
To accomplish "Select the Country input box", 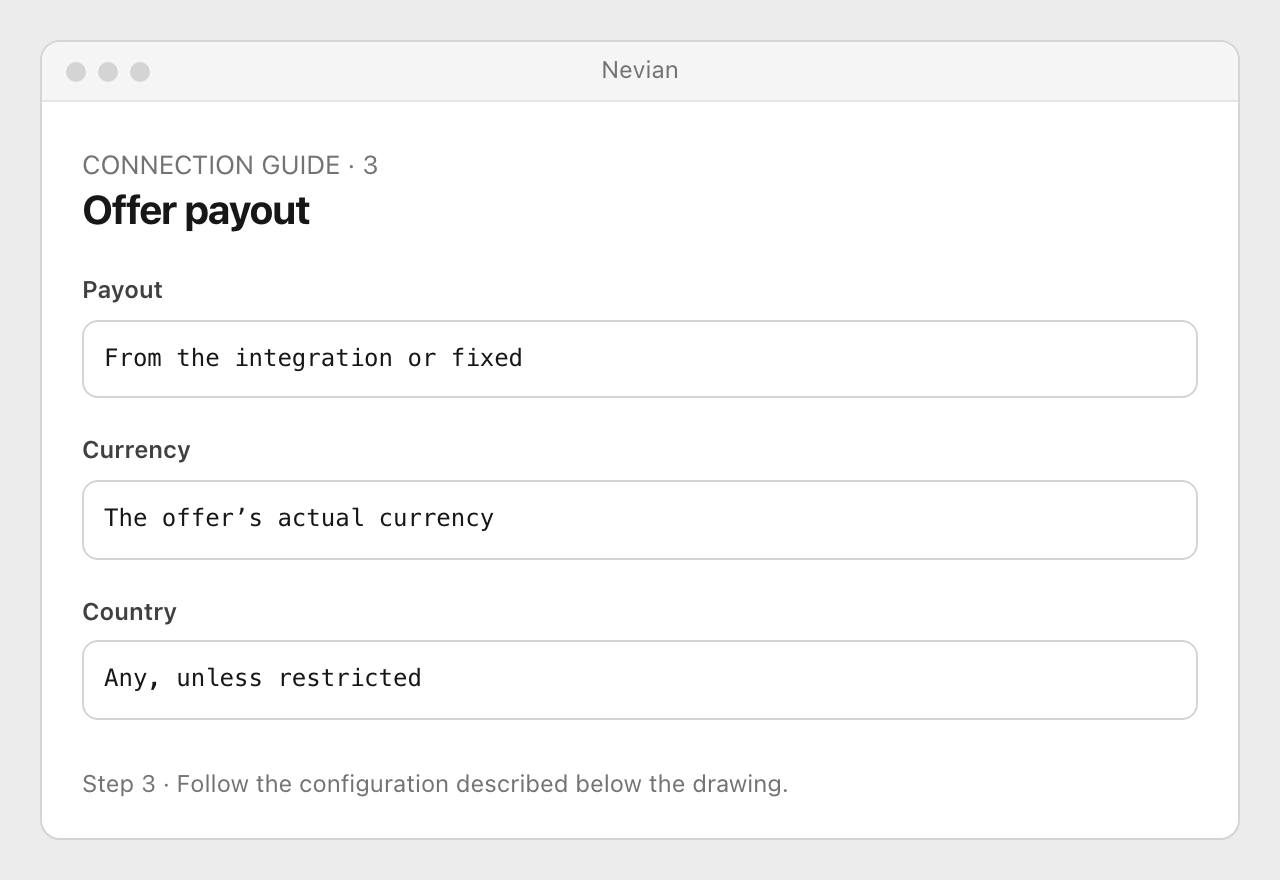I will tap(640, 680).
